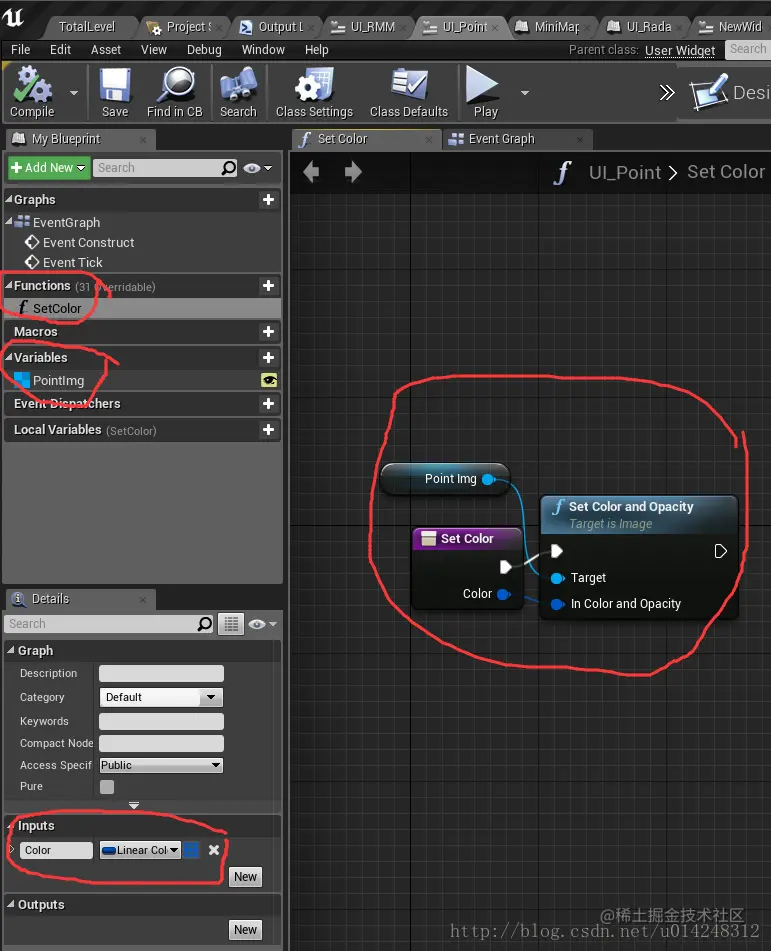Open Details view options eye dropdown
Screen dimensions: 771x951
(x=263, y=624)
